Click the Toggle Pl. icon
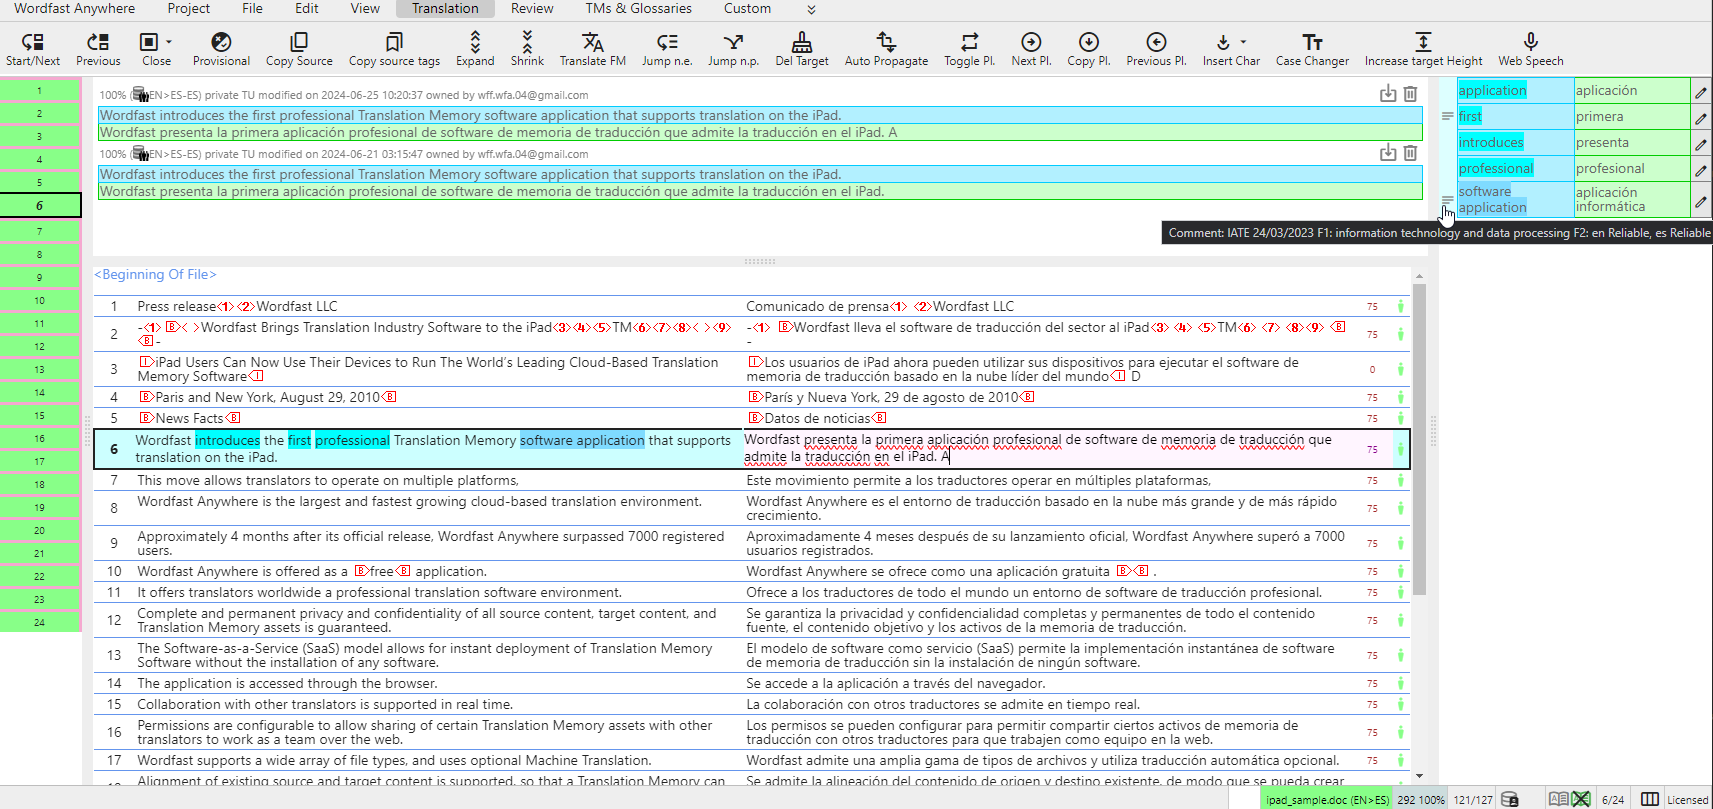Viewport: 1713px width, 809px height. (970, 42)
